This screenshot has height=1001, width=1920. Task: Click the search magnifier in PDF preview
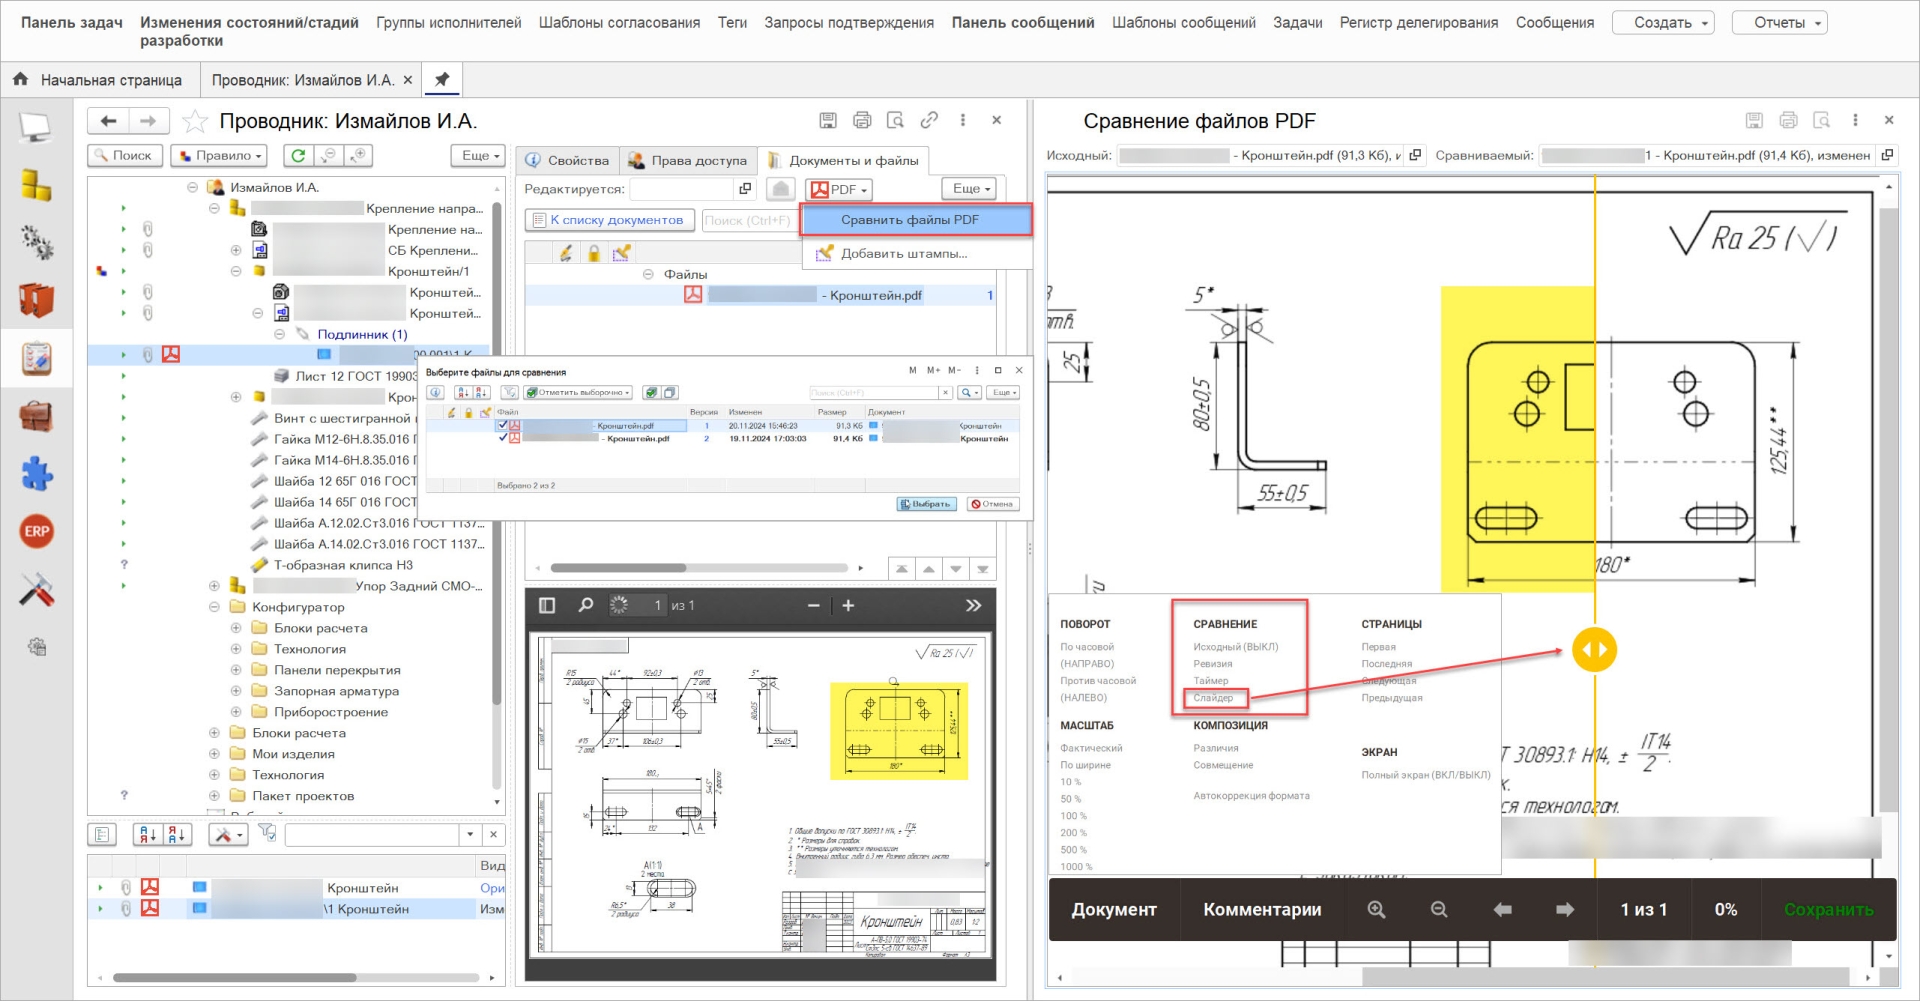pyautogui.click(x=586, y=605)
